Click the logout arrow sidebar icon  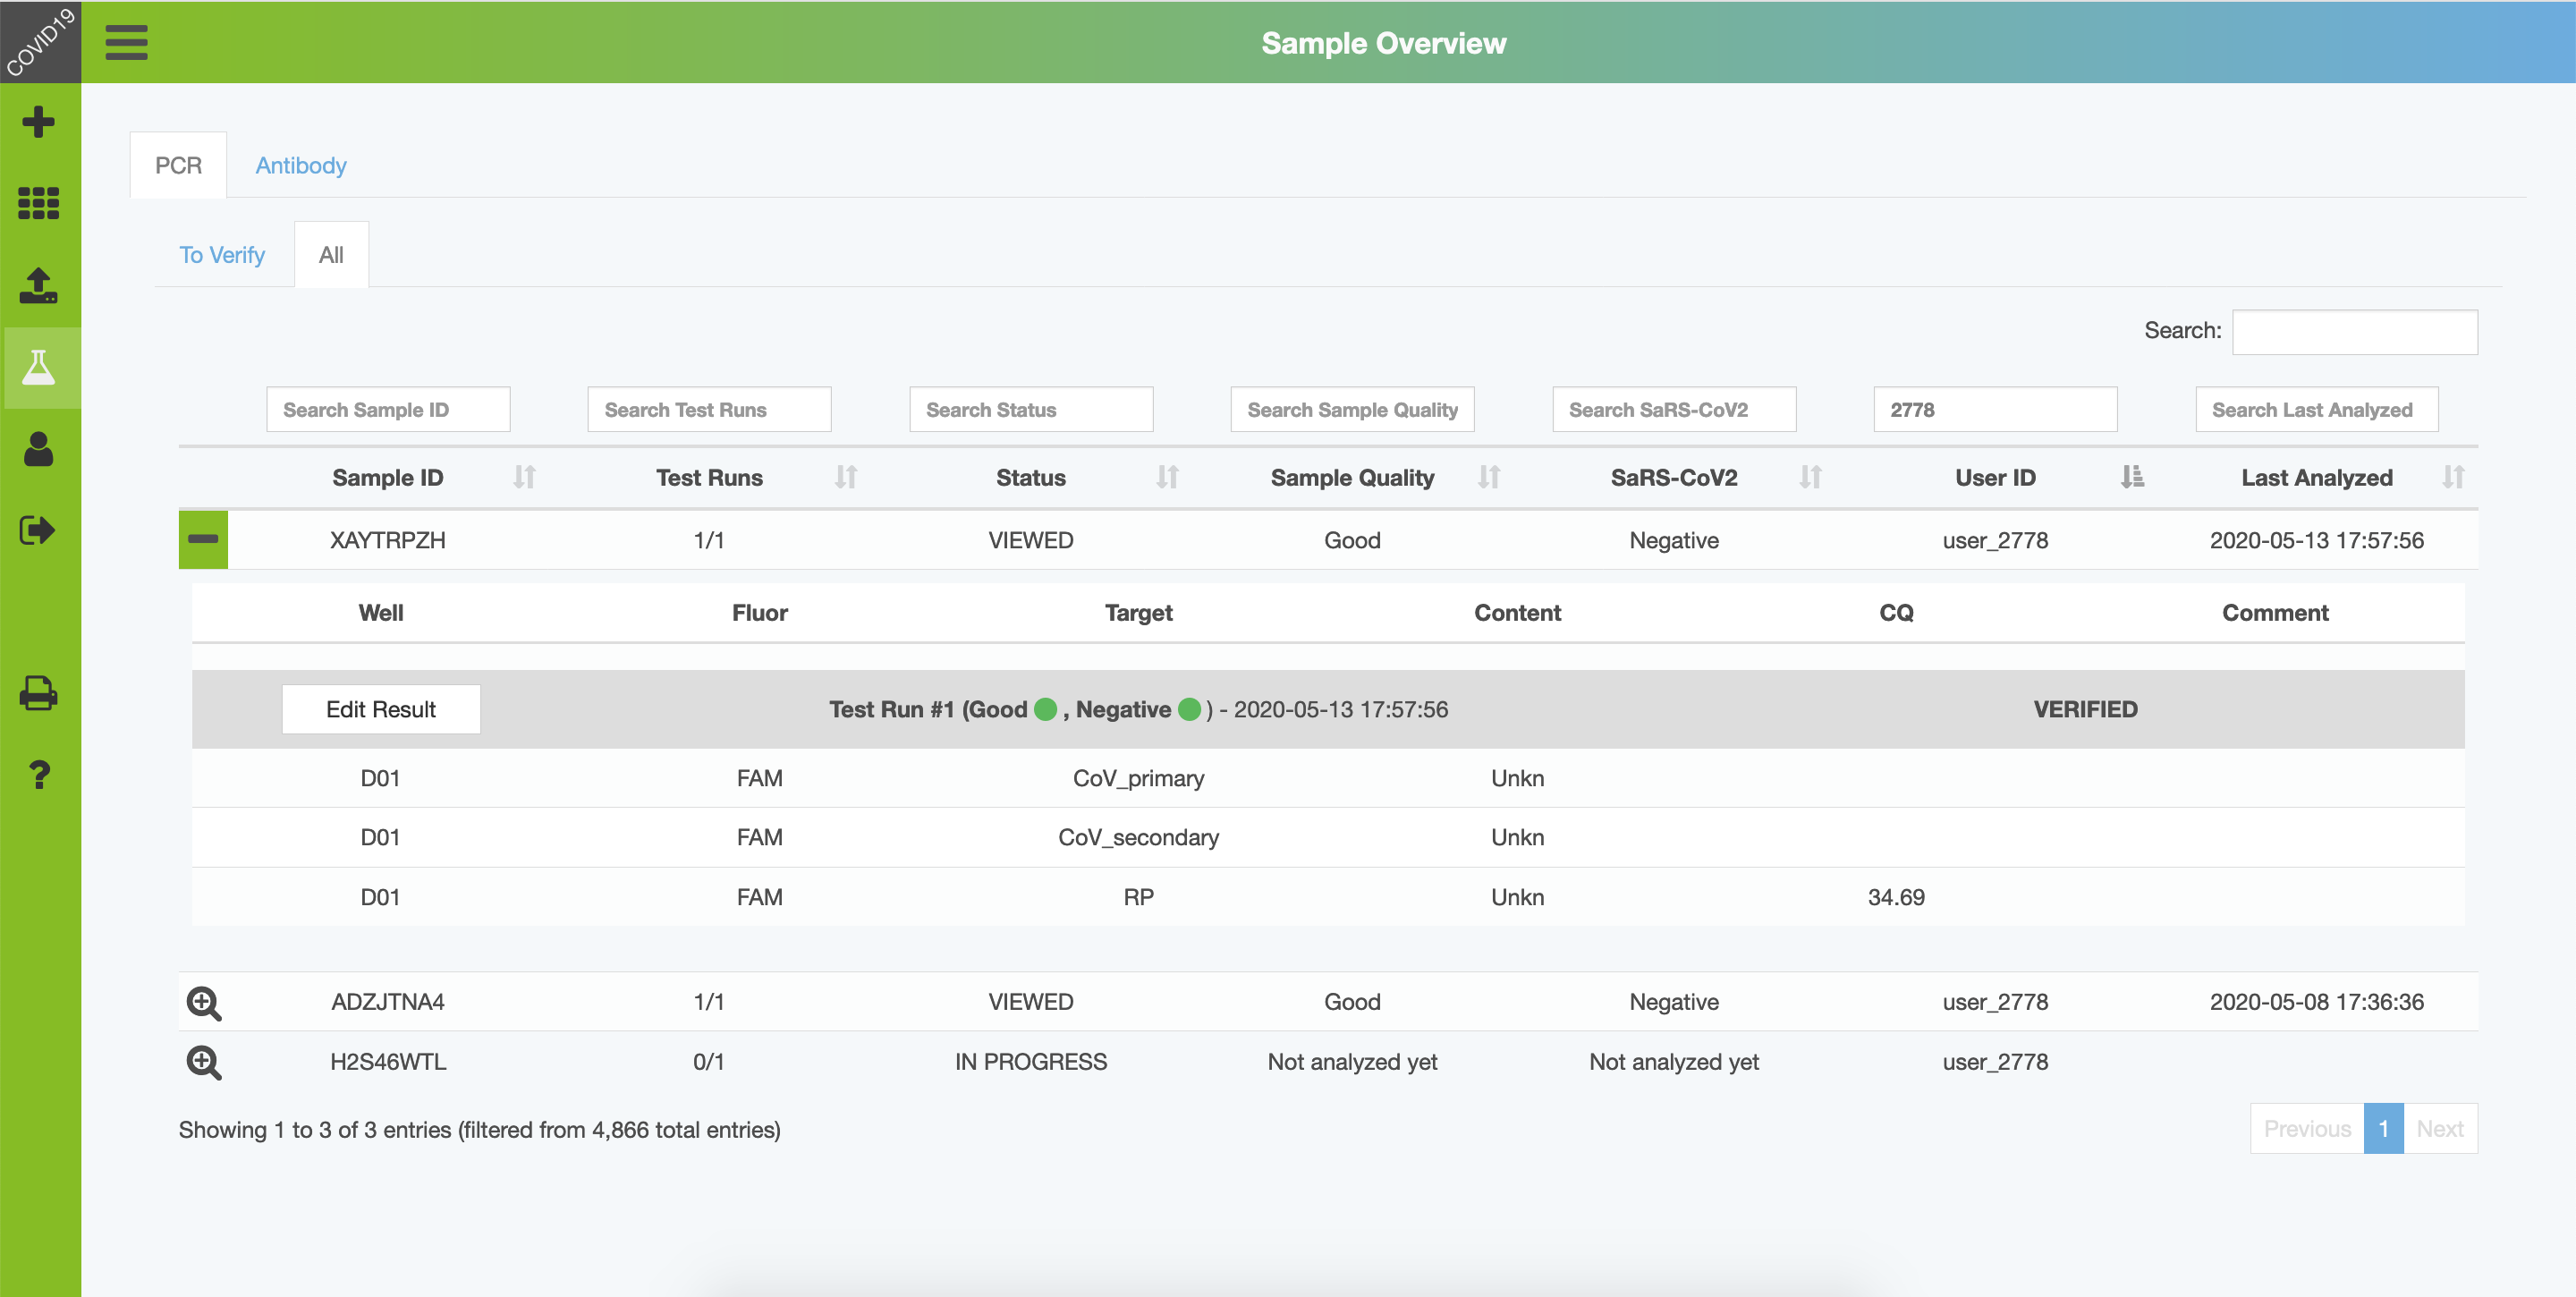coord(39,530)
